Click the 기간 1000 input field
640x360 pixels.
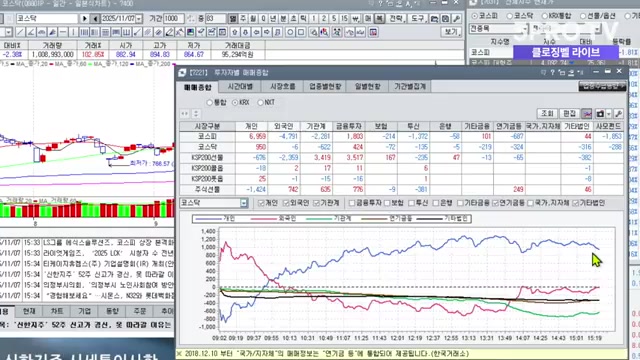point(173,18)
